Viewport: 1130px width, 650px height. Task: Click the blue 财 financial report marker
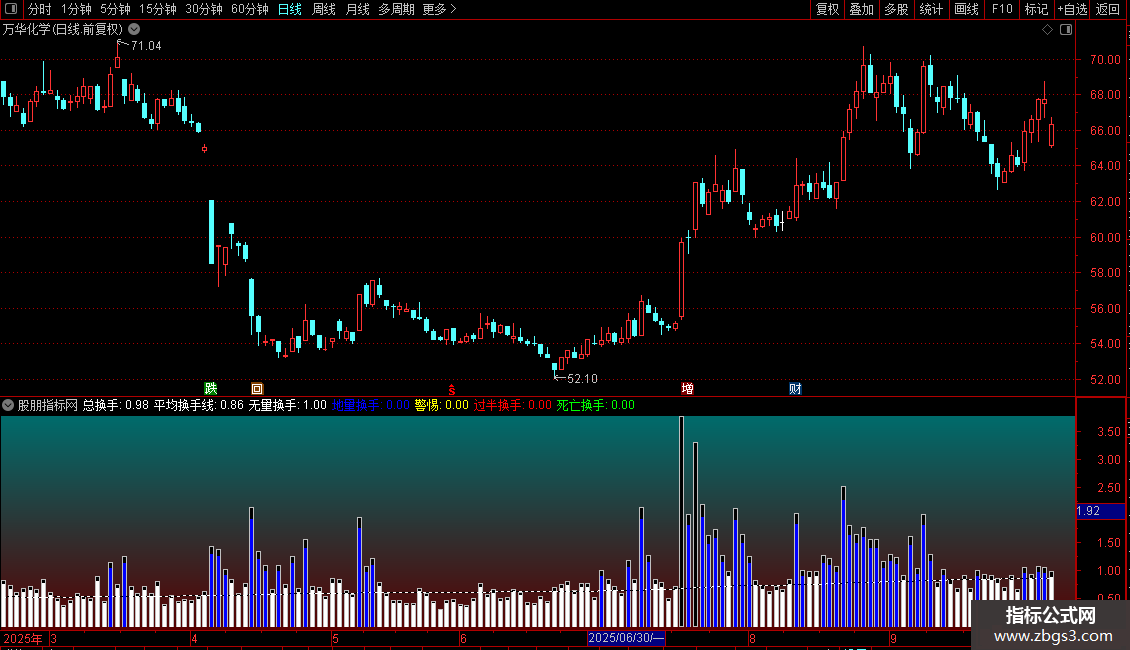point(795,388)
